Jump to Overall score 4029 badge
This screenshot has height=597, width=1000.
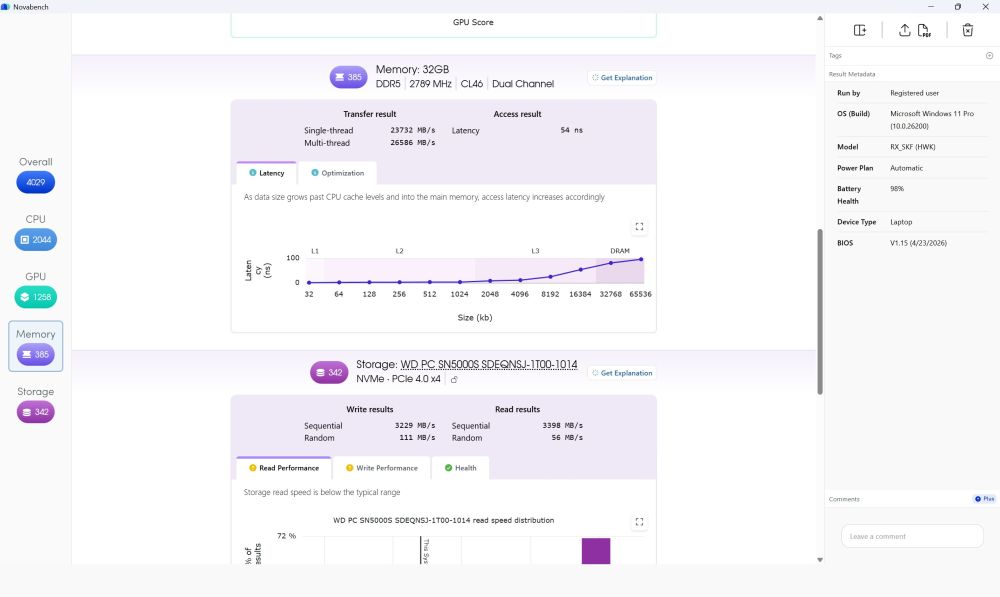[x=36, y=182]
